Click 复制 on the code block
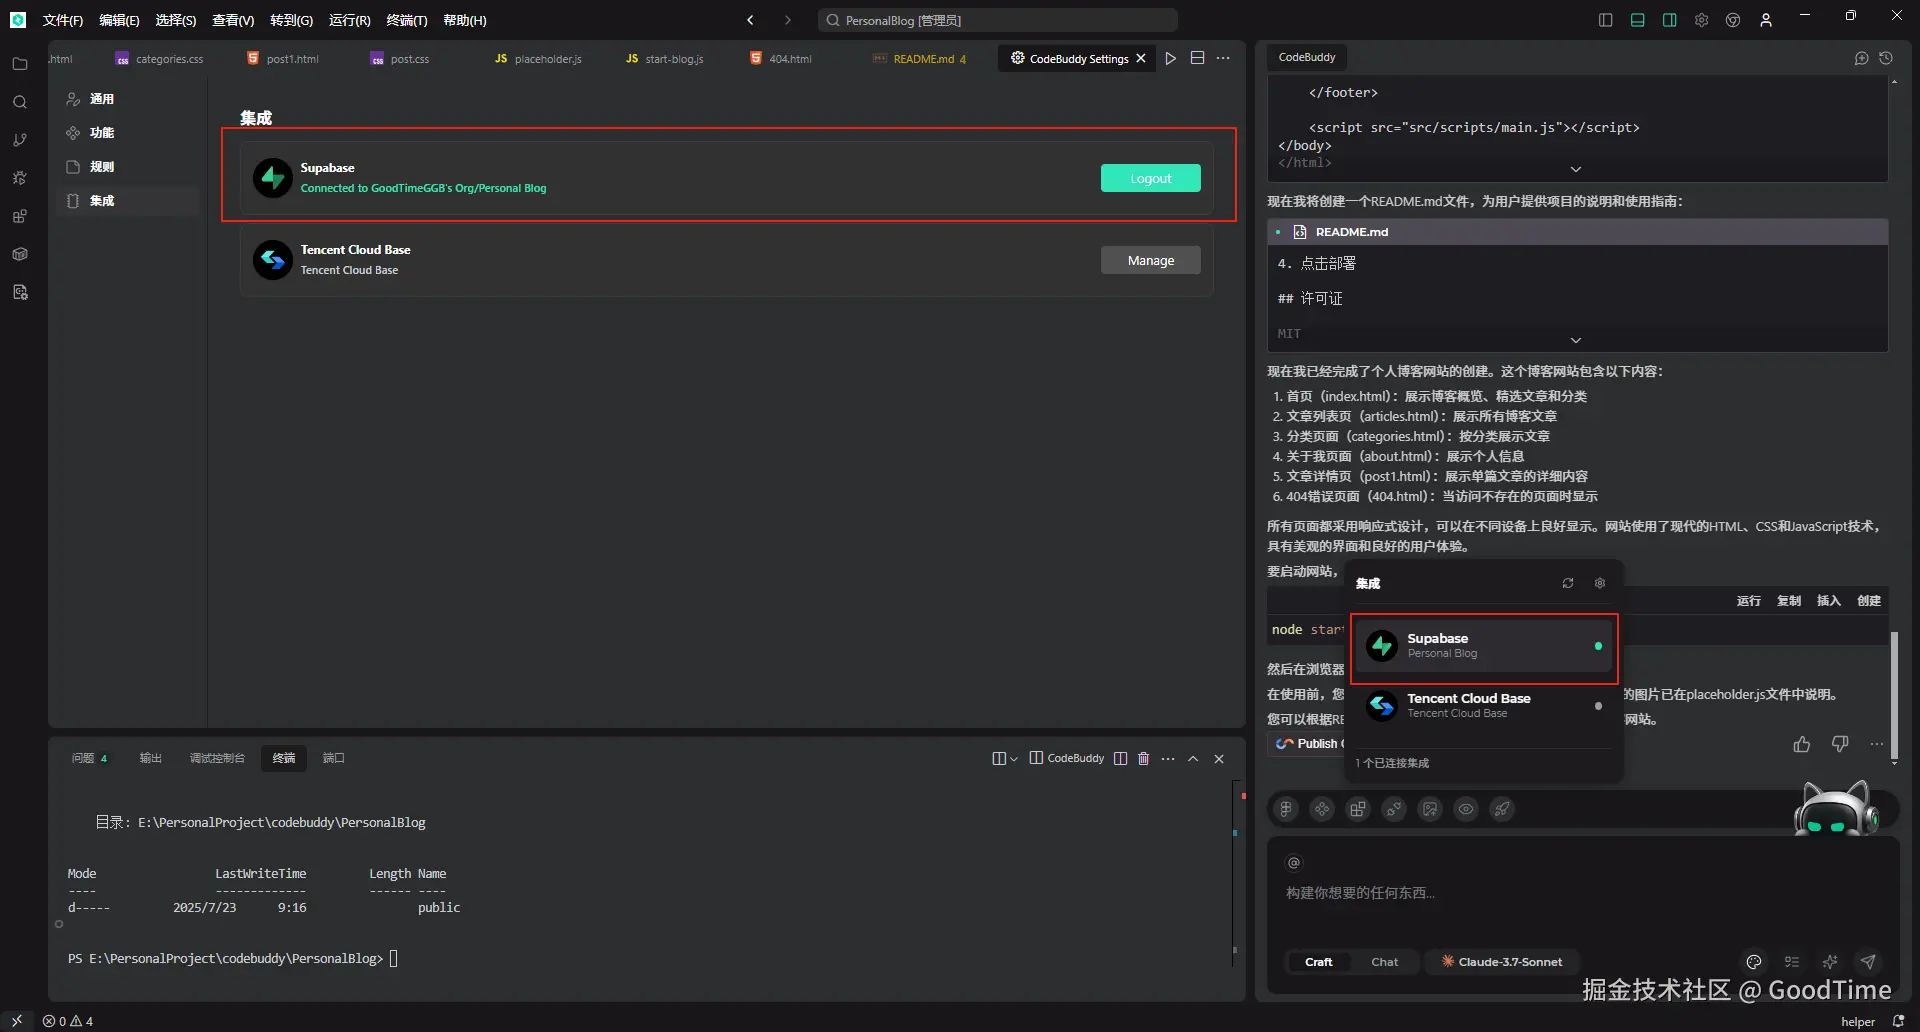The image size is (1920, 1032). 1789,601
